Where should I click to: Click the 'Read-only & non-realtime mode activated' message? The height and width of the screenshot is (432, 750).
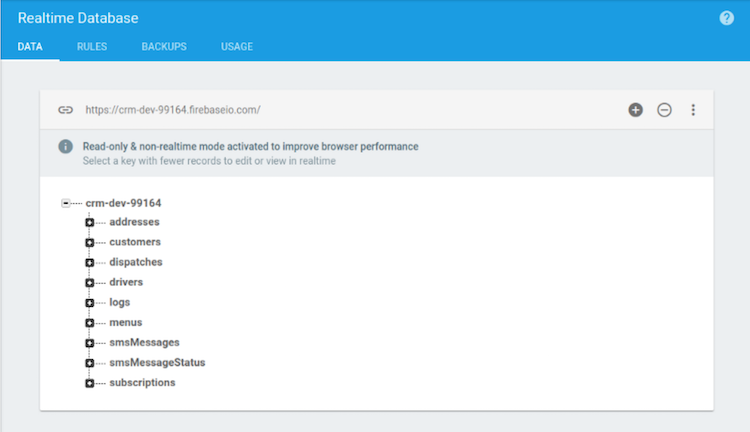[251, 146]
